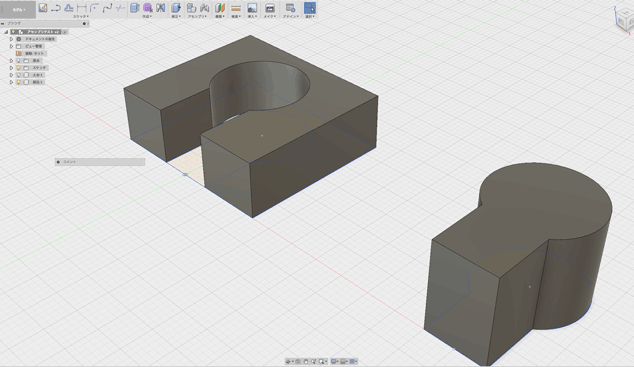Screen dimensions: 634x367
Task: Click the measure icon above 検査
Action: point(236,8)
